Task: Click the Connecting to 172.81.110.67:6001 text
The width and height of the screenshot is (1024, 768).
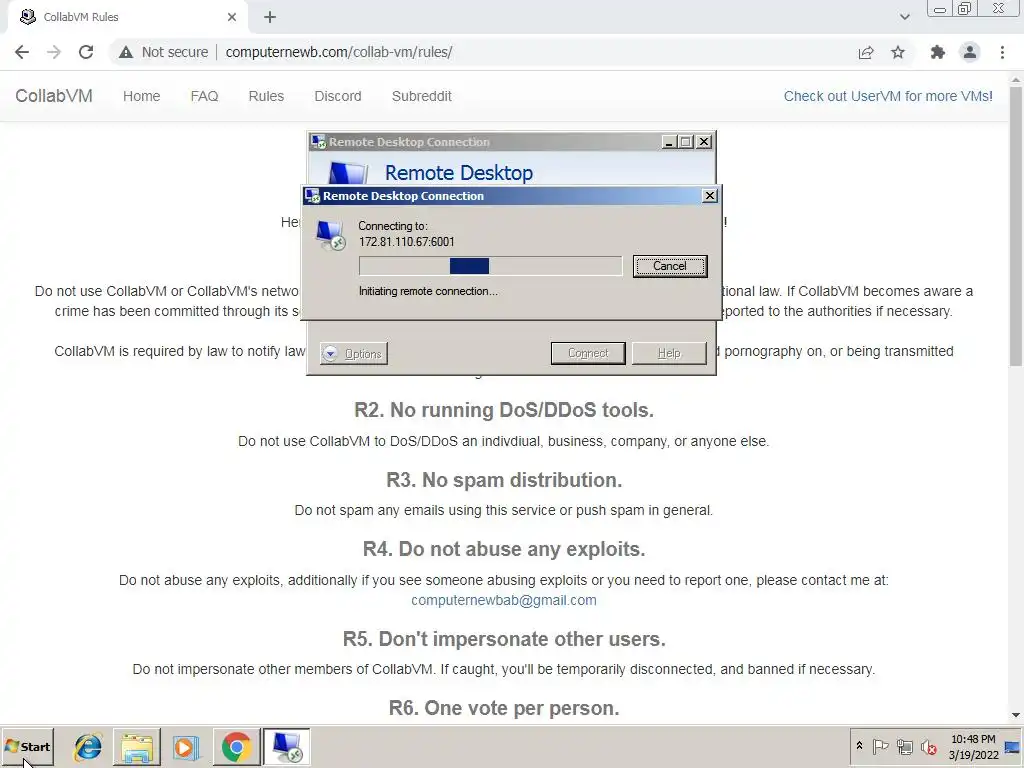Action: click(406, 234)
